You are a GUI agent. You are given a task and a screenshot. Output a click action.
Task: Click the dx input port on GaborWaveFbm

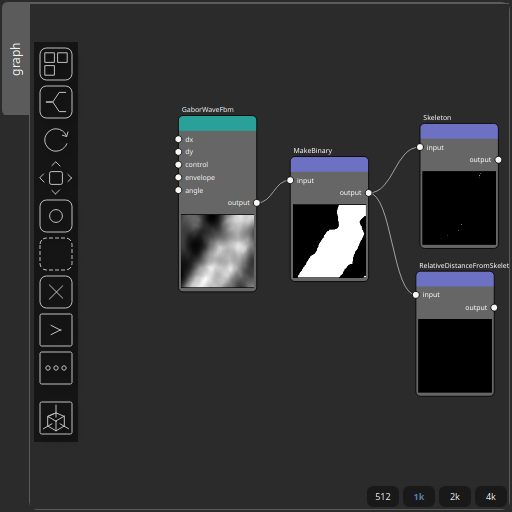[178, 139]
